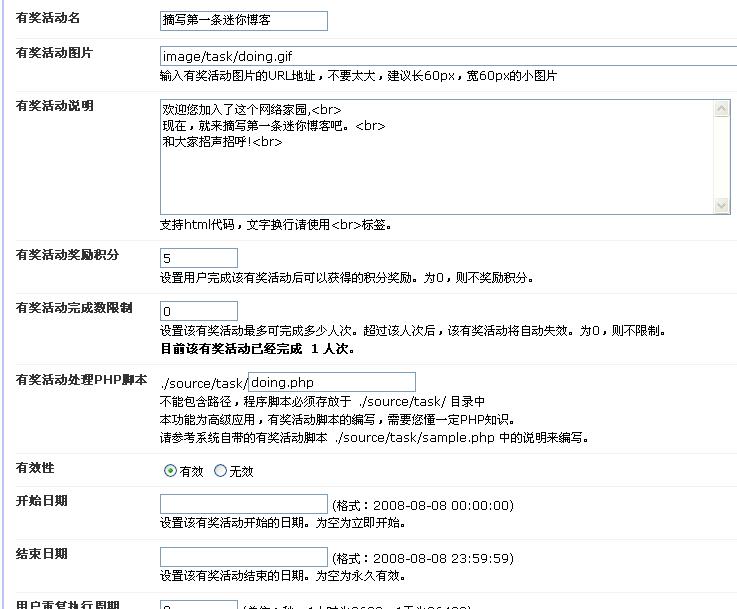737x609 pixels.
Task: Click the 有奖活动名 input field
Action: pos(243,21)
